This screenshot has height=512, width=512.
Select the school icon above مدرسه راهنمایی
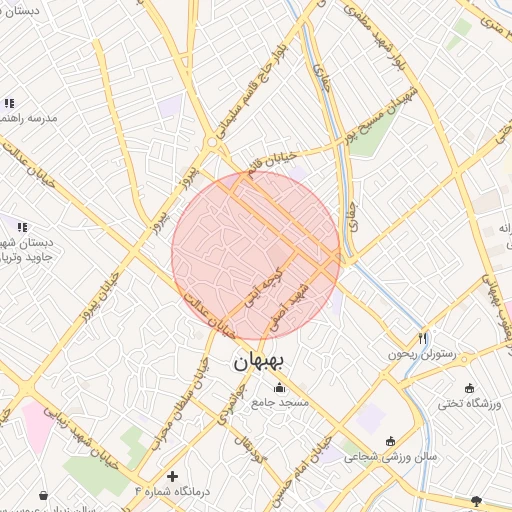pos(10,104)
